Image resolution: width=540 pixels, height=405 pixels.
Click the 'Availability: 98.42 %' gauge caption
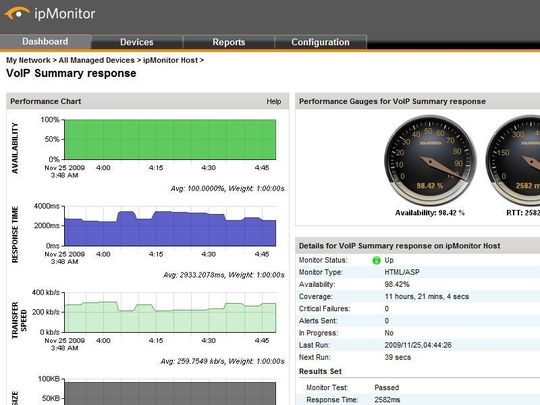pos(429,213)
